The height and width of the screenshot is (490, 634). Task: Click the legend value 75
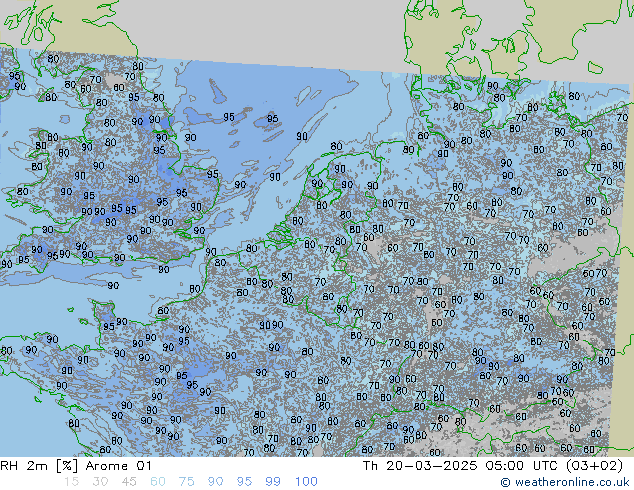click(186, 482)
